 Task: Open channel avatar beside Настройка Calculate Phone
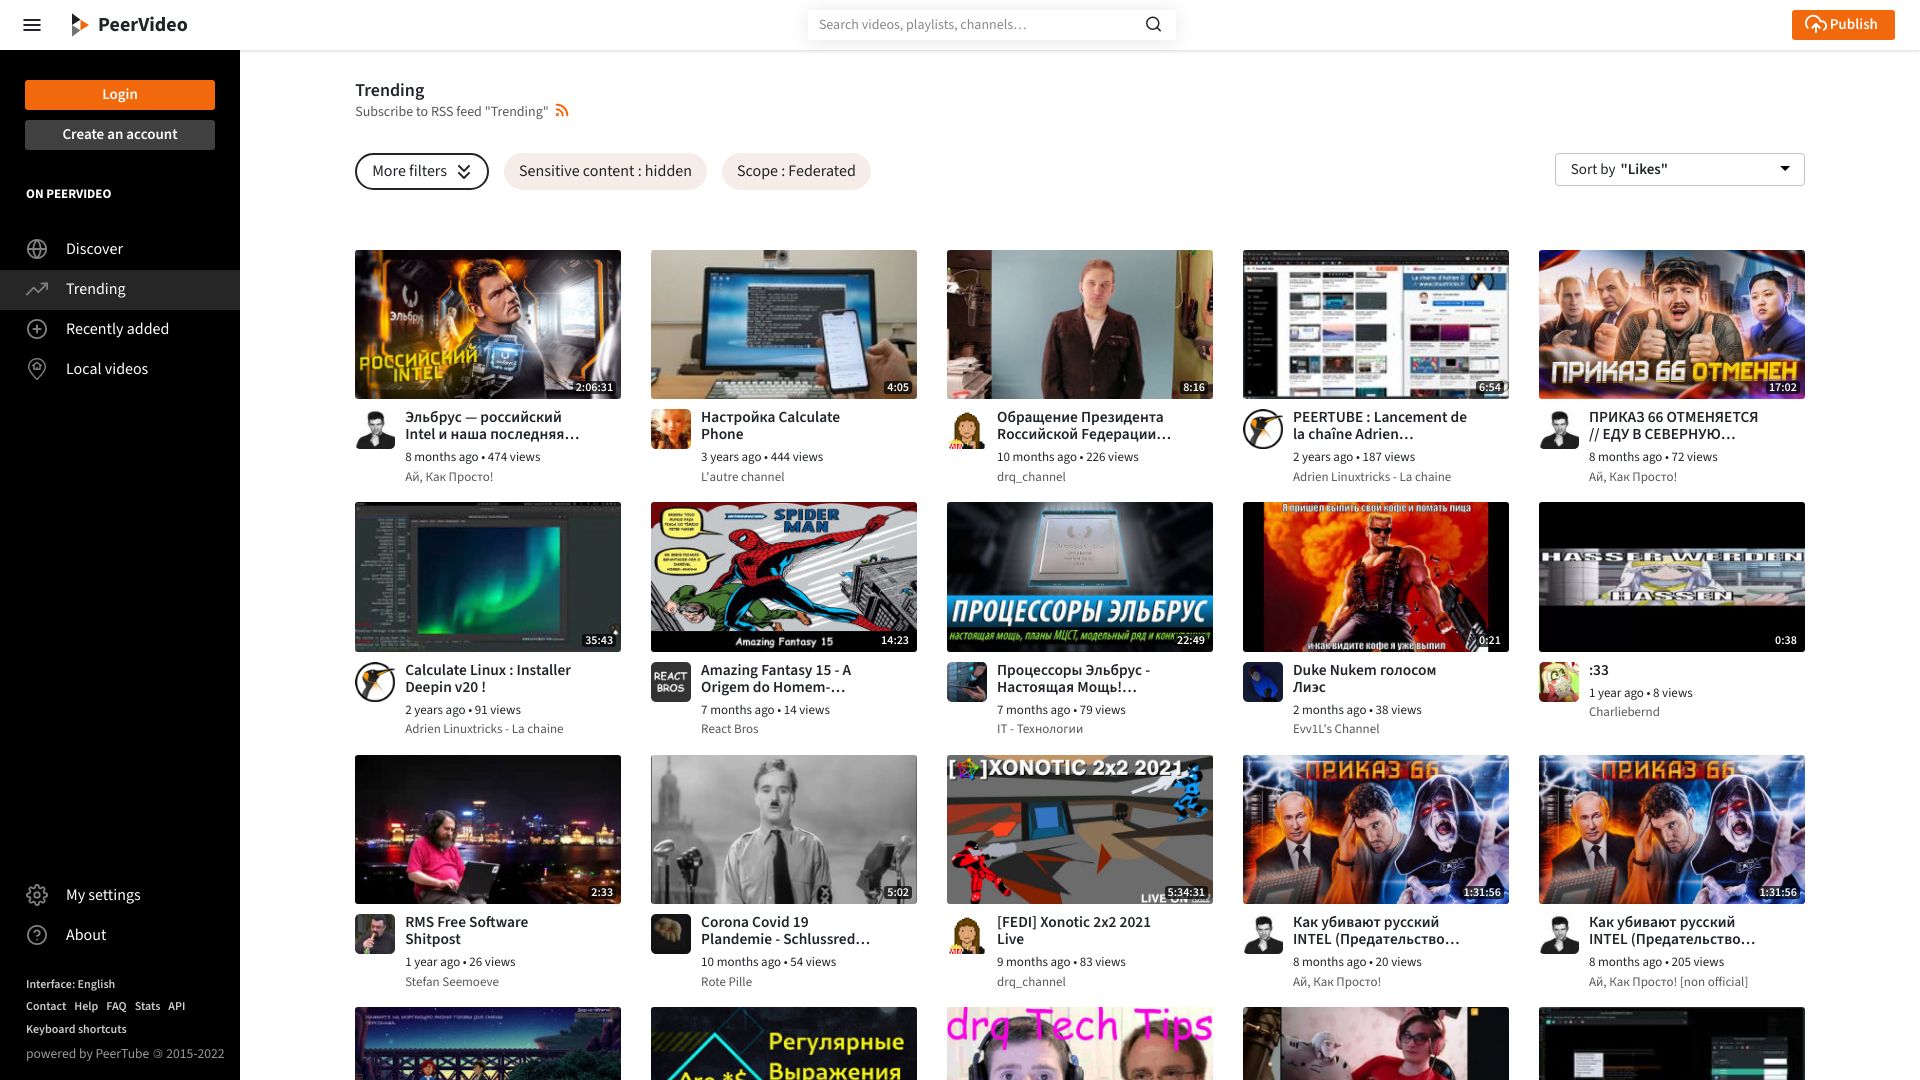click(671, 429)
